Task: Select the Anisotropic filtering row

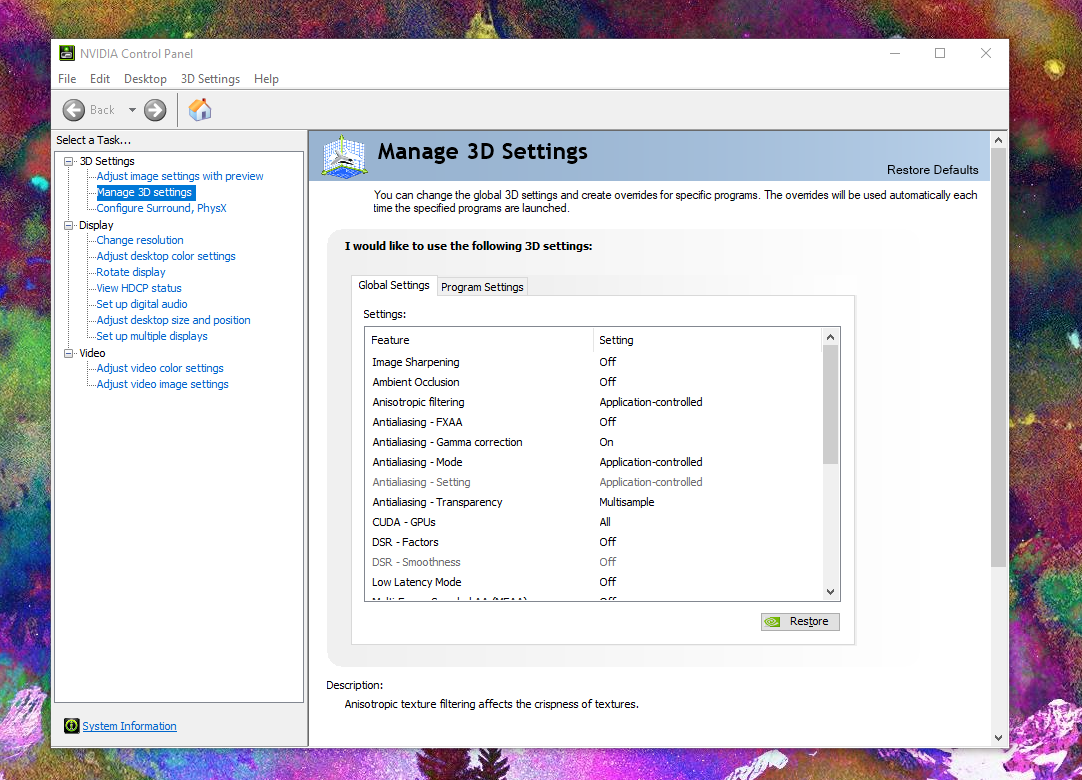Action: coord(594,402)
